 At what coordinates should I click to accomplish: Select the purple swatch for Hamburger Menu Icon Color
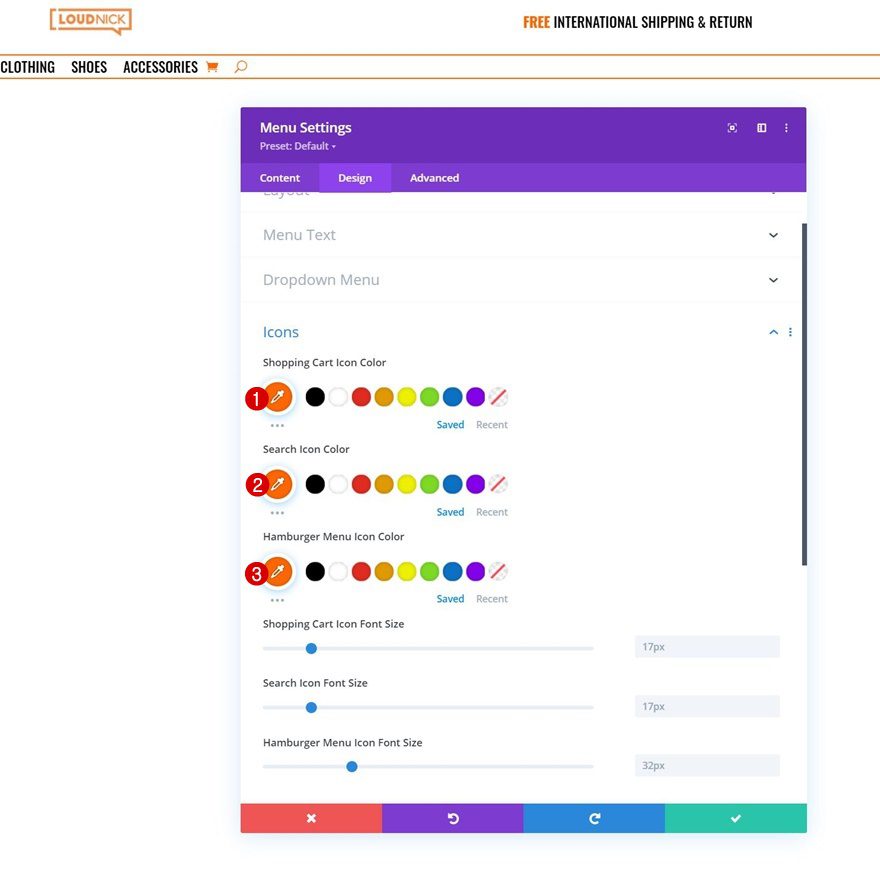click(x=475, y=571)
